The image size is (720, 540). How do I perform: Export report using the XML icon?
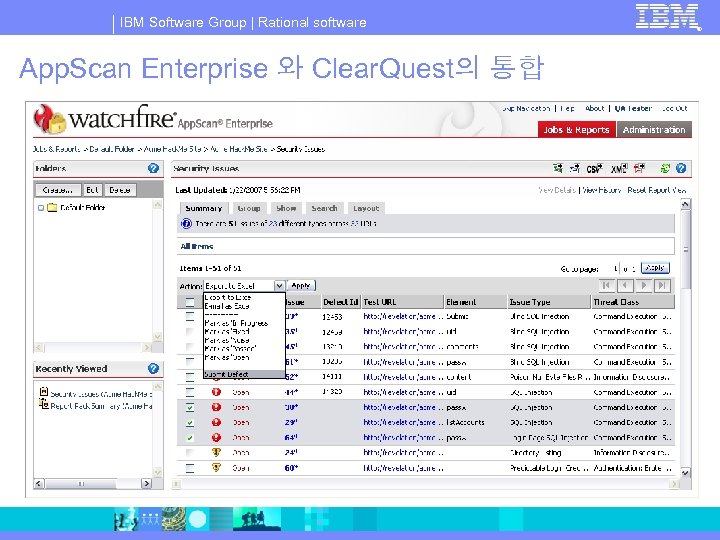coord(619,169)
